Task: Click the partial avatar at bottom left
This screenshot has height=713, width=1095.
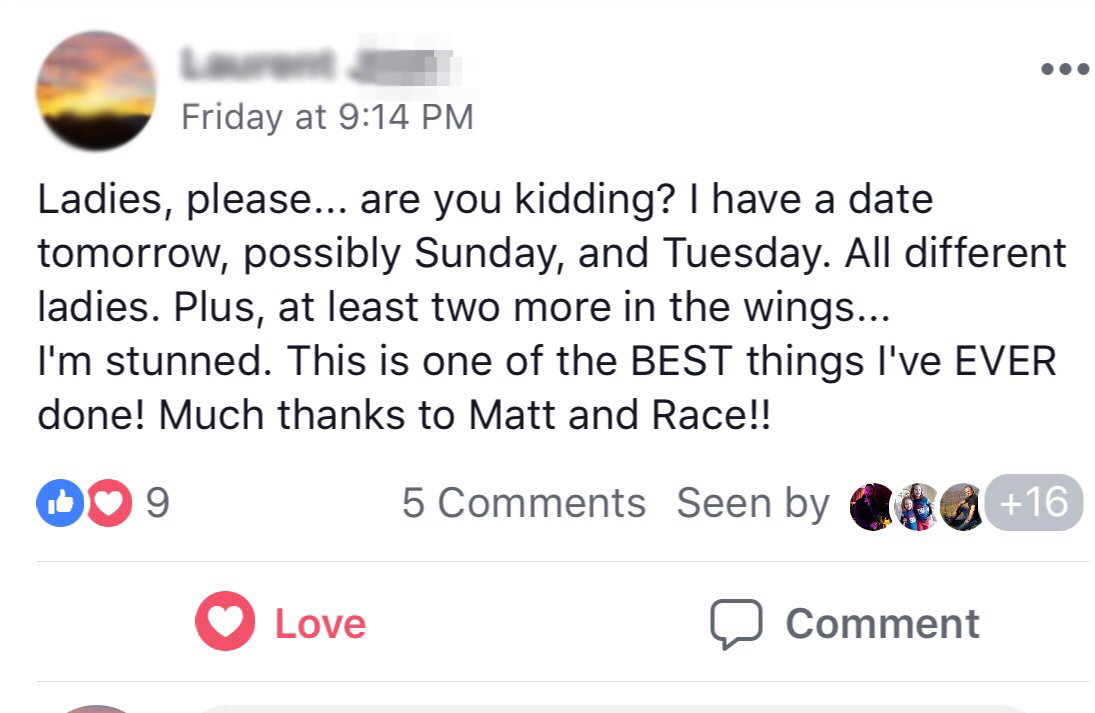Action: [x=96, y=708]
